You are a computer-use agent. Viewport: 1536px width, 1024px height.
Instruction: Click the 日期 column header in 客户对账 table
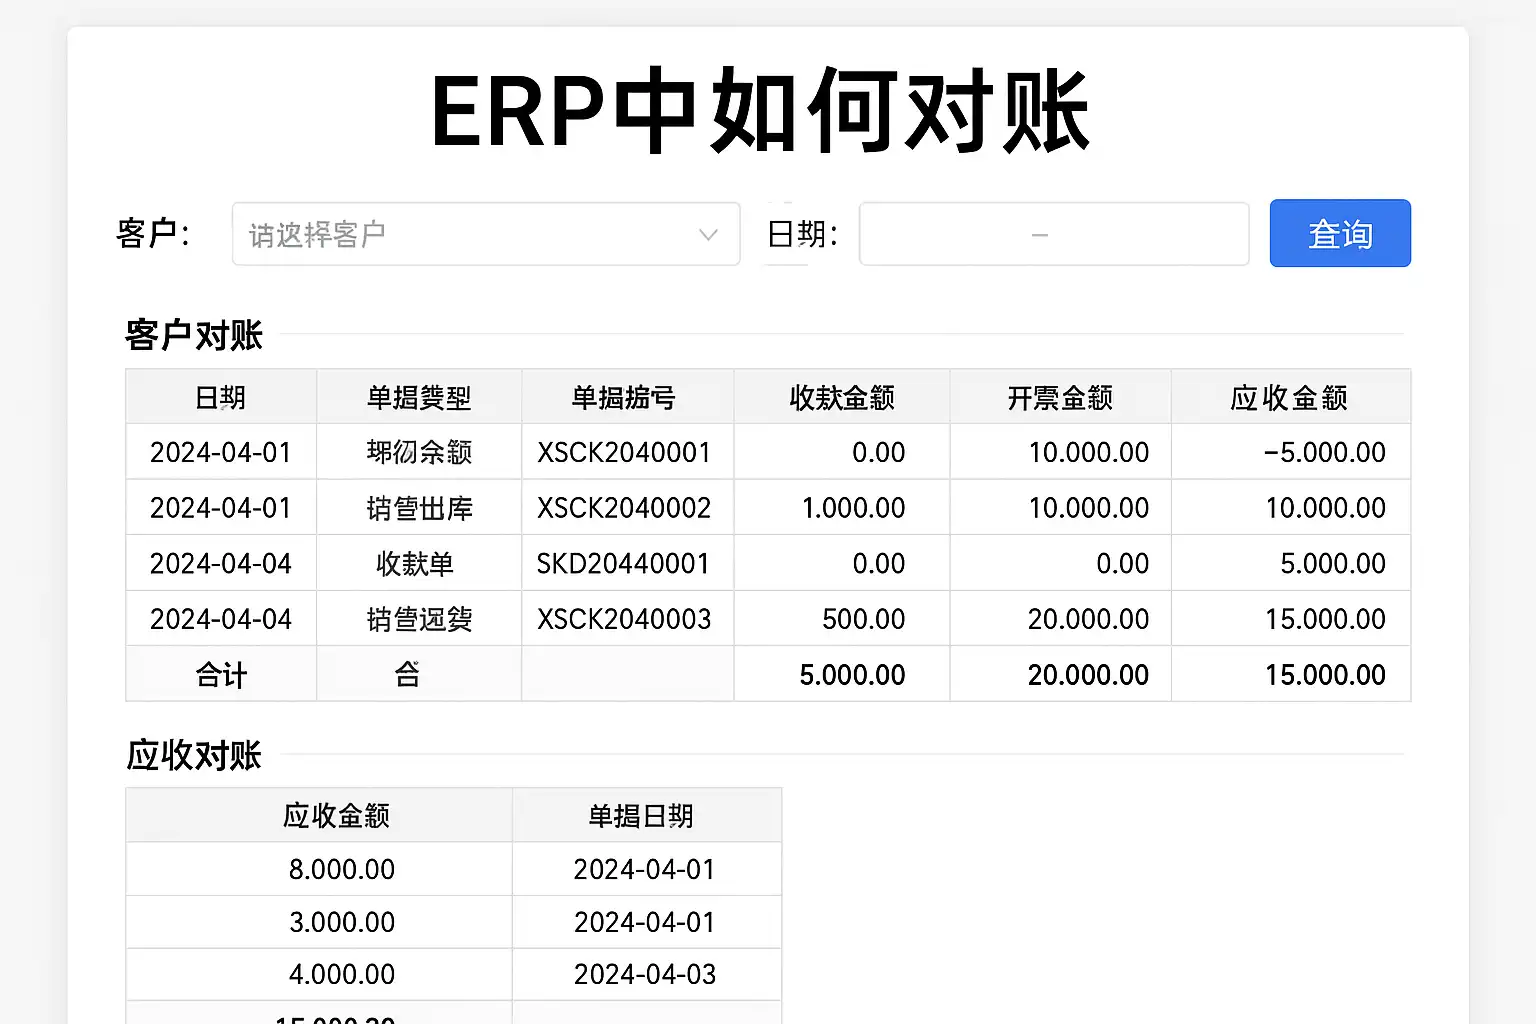[x=221, y=398]
